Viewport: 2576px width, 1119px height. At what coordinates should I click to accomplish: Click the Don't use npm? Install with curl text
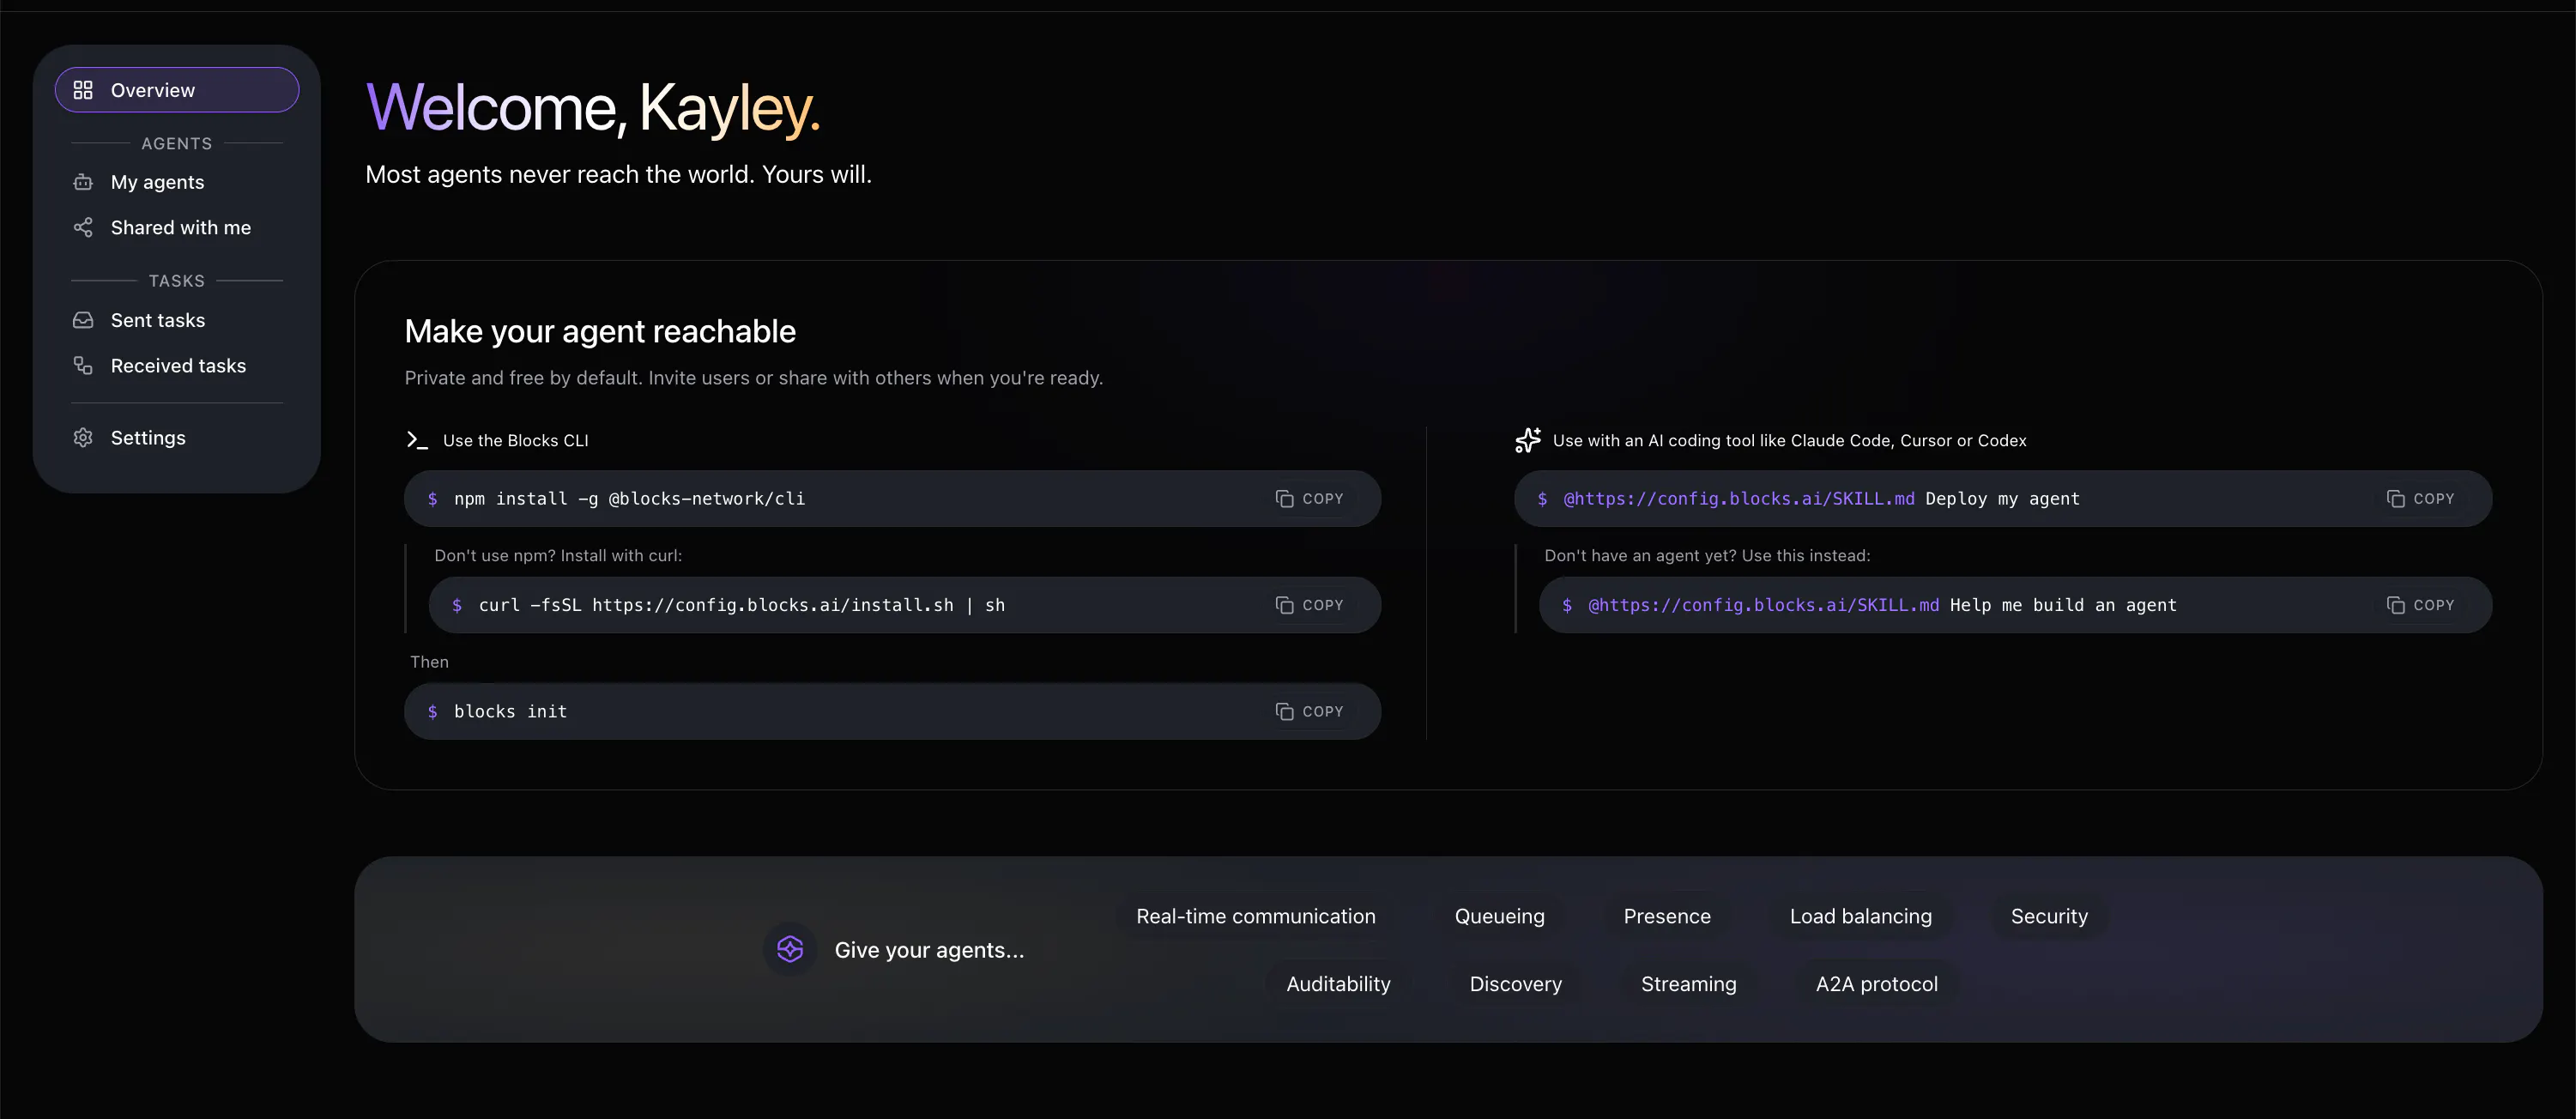pyautogui.click(x=558, y=555)
